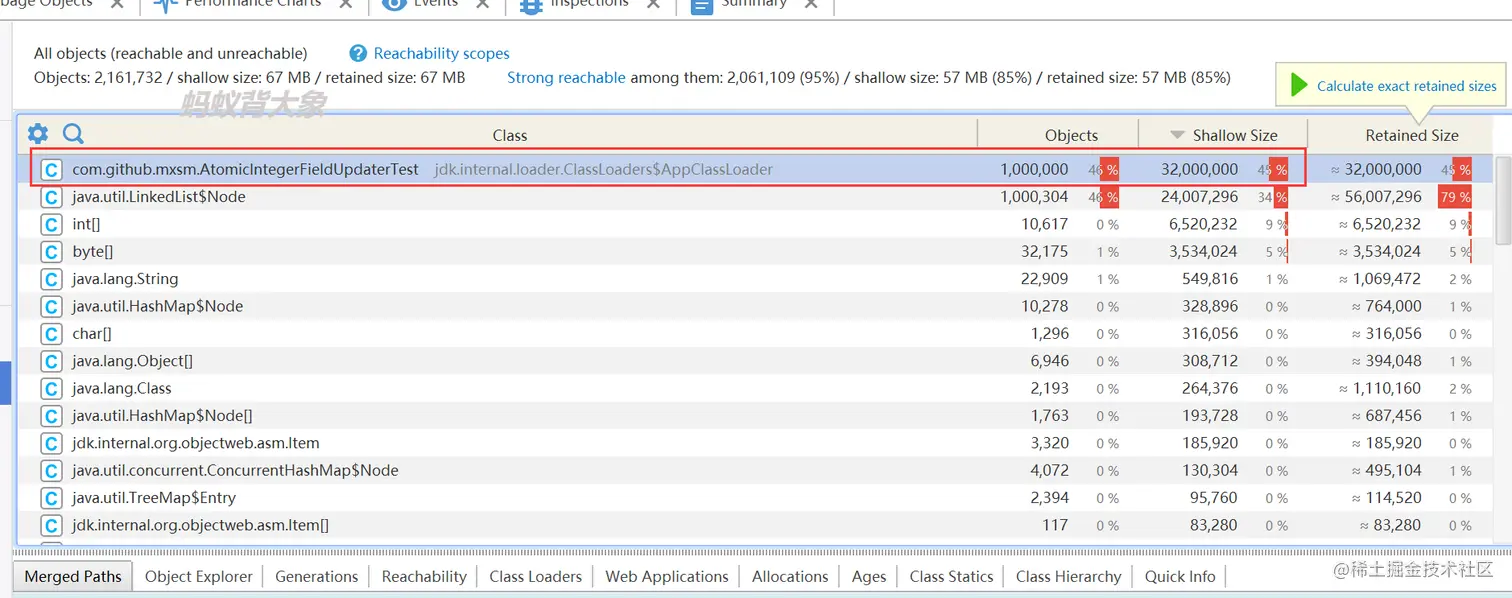Open the Generations tab
The height and width of the screenshot is (598, 1512).
pos(316,576)
